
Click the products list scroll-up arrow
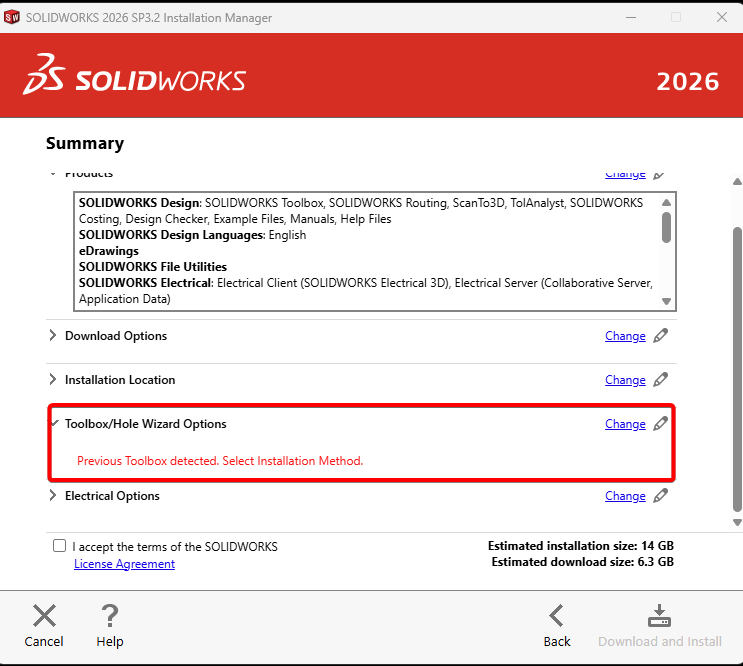[x=666, y=202]
